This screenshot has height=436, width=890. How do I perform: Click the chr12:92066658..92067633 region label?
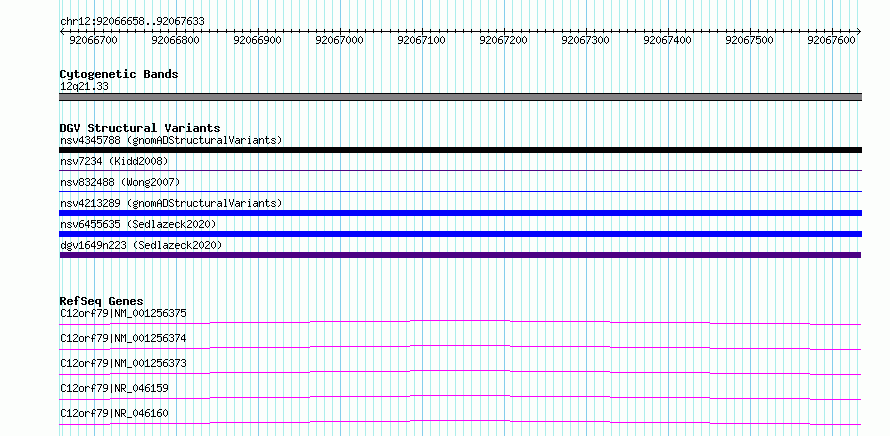(x=132, y=21)
